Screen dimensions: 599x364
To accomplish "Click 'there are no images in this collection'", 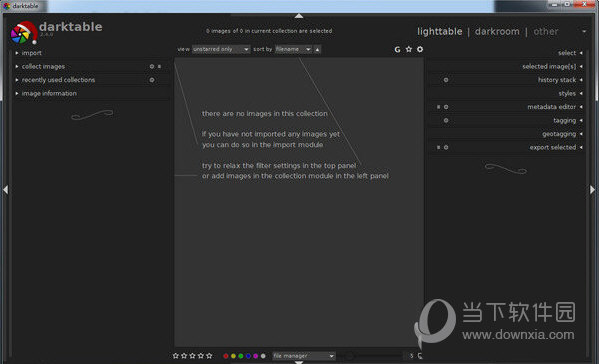I will pos(265,114).
